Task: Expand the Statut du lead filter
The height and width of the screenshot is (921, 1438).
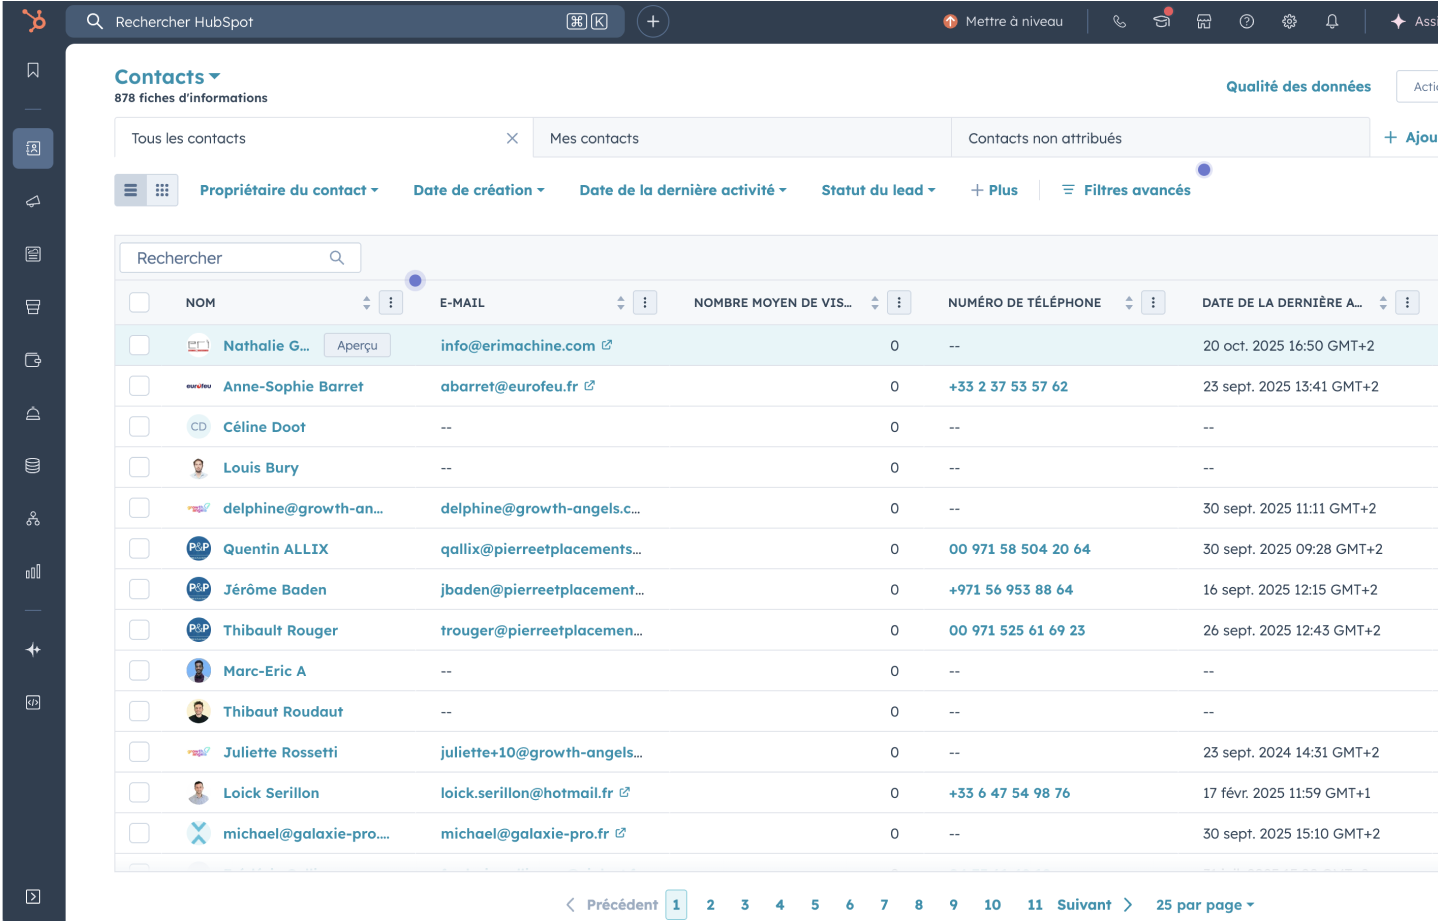Action: [877, 189]
